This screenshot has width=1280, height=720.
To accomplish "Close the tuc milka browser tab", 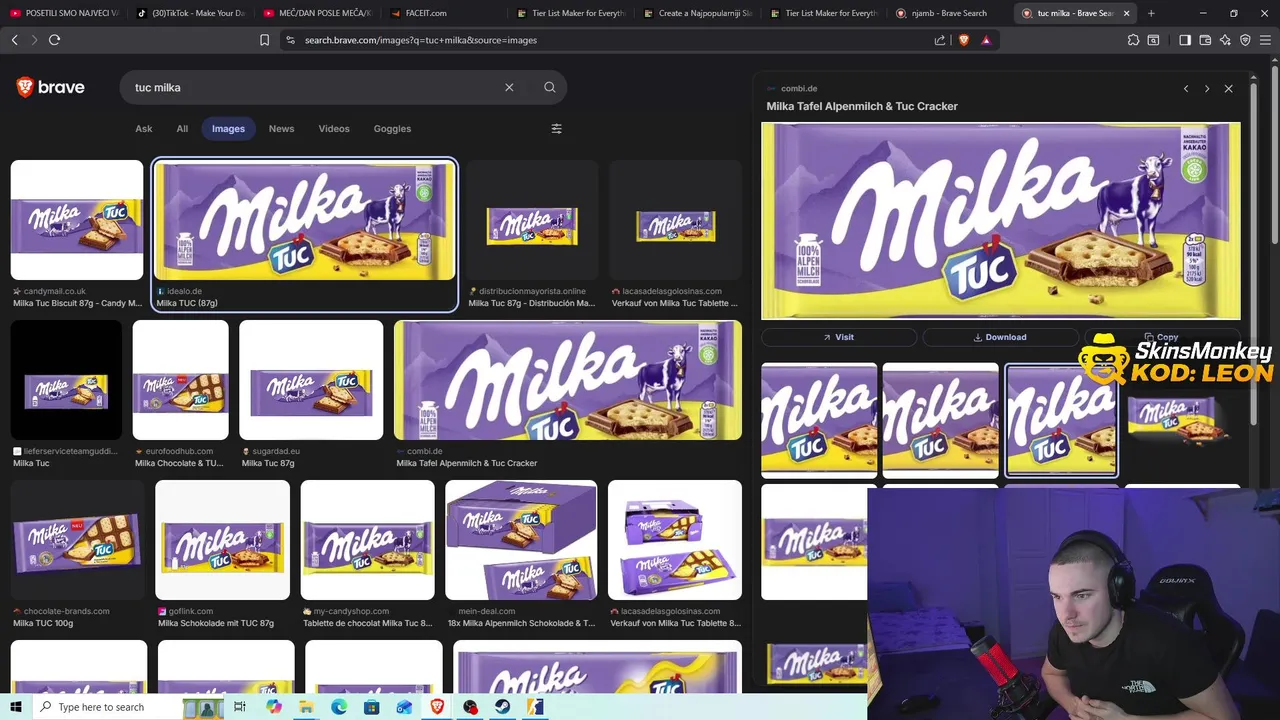I will [x=1127, y=13].
